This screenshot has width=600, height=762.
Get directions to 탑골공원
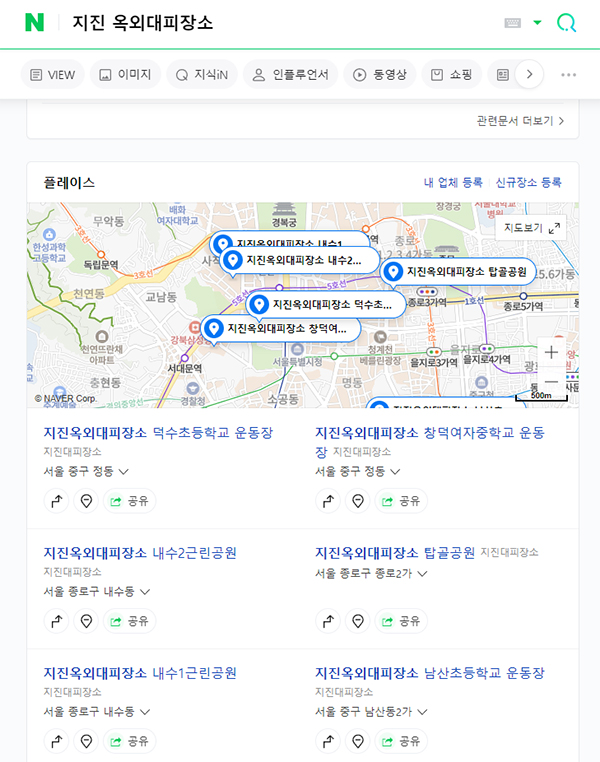(328, 621)
